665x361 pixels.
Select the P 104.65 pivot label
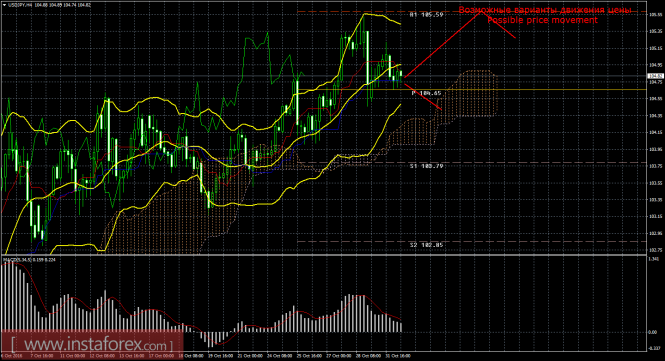[427, 93]
